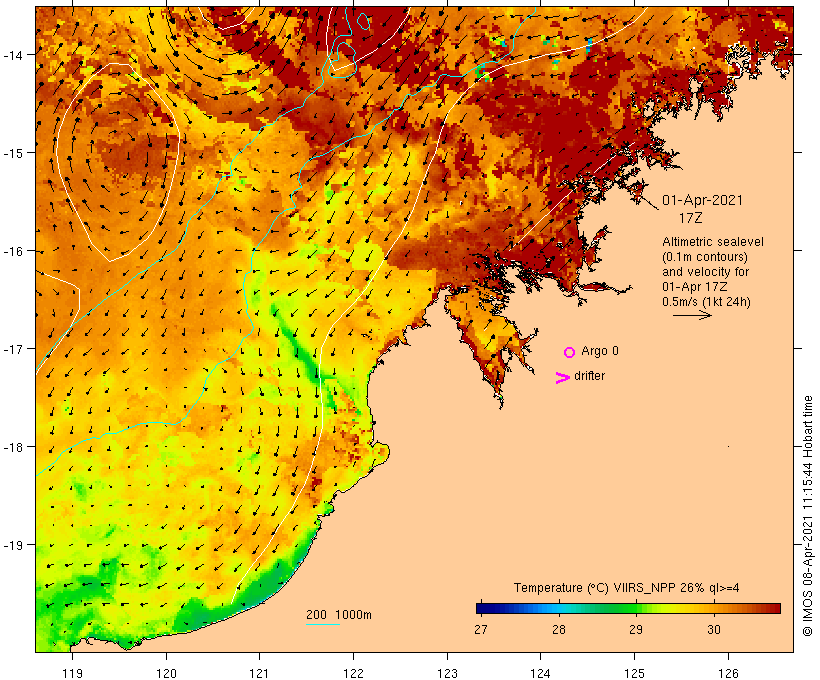Click longitude axis label 120
This screenshot has height=680, width=820.
(166, 673)
